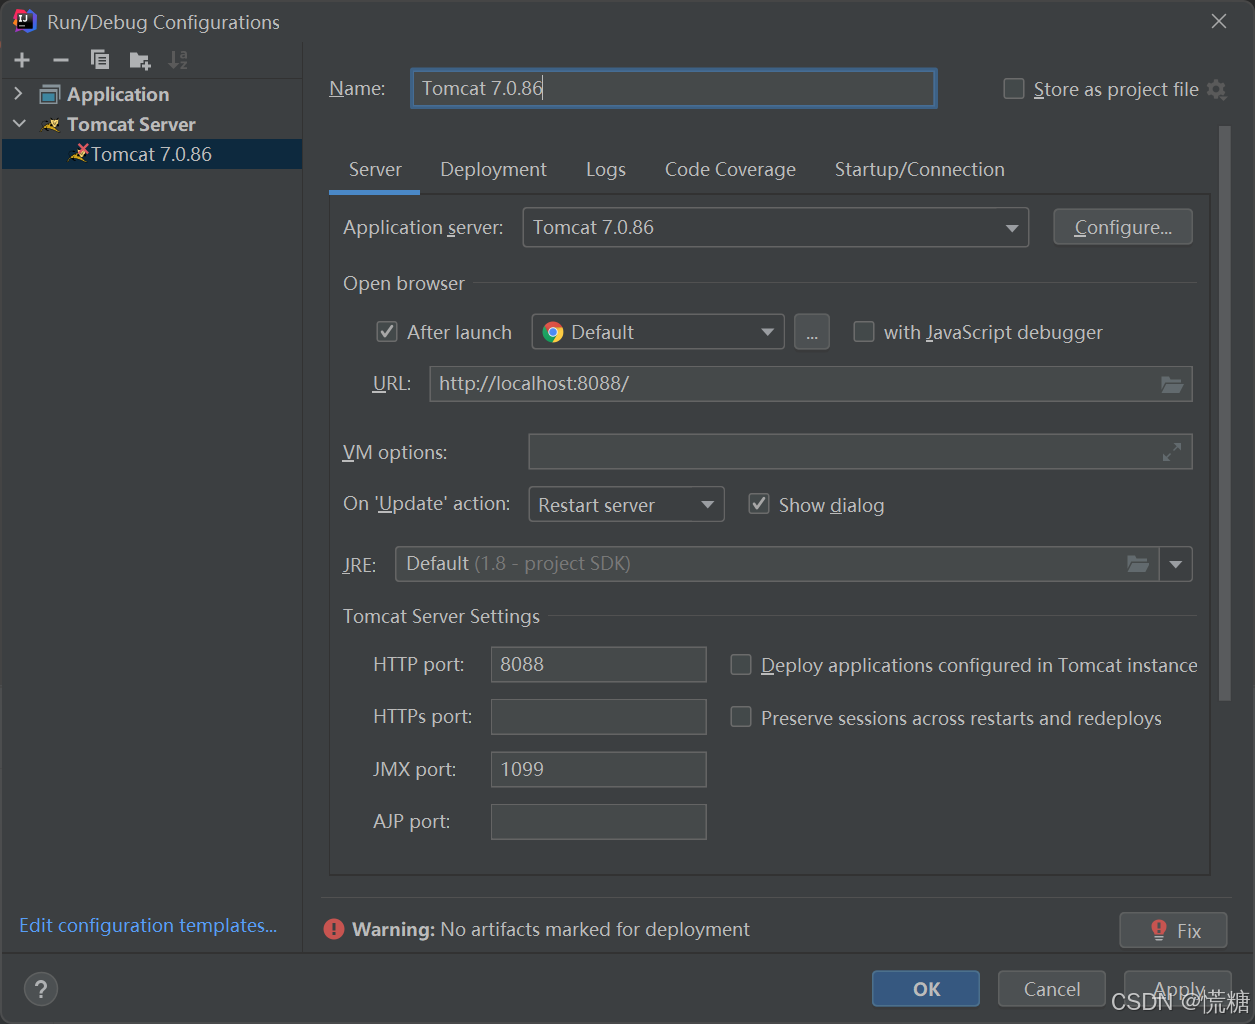Enable Preserve sessions across restarts and redeploys
The height and width of the screenshot is (1024, 1255).
pyautogui.click(x=741, y=717)
